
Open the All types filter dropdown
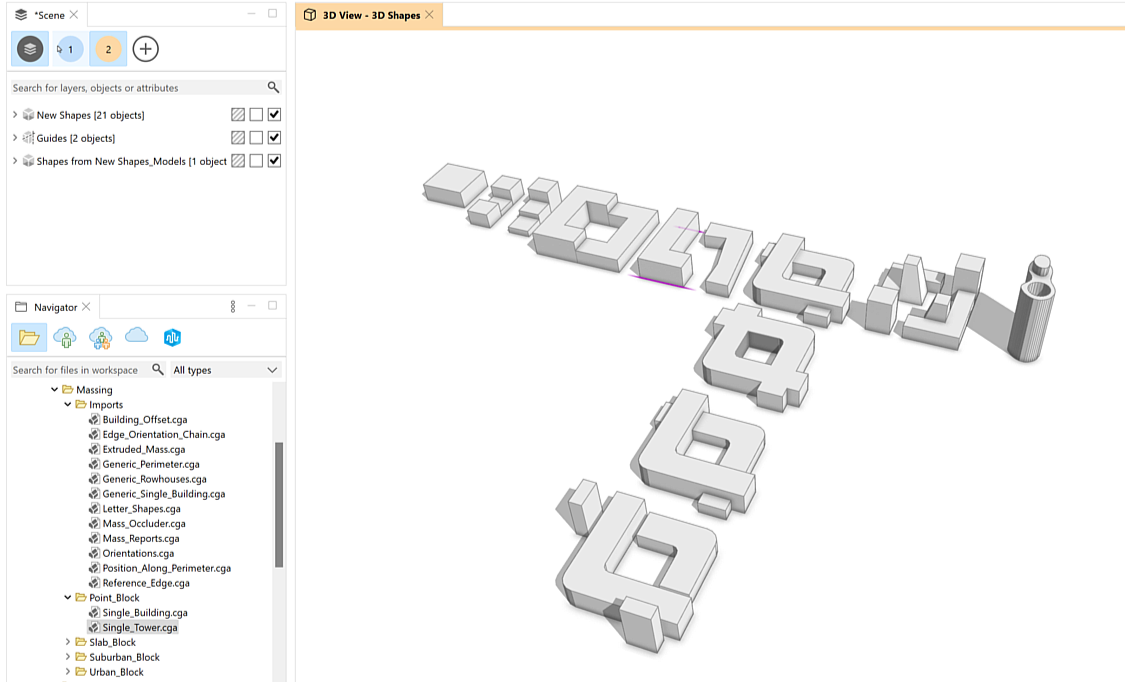(225, 370)
